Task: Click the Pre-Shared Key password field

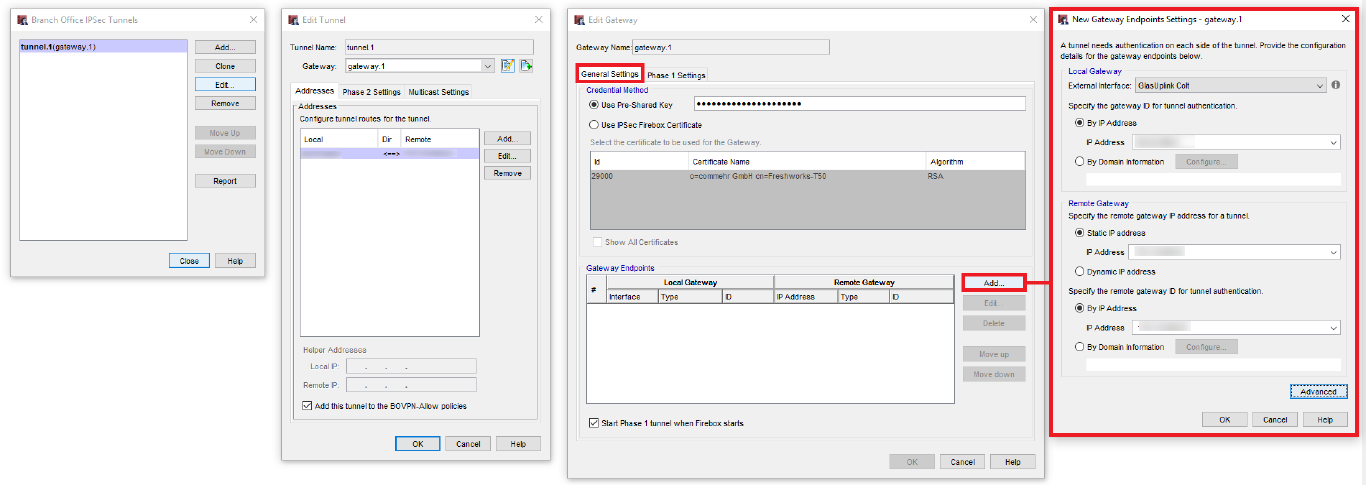Action: [858, 104]
